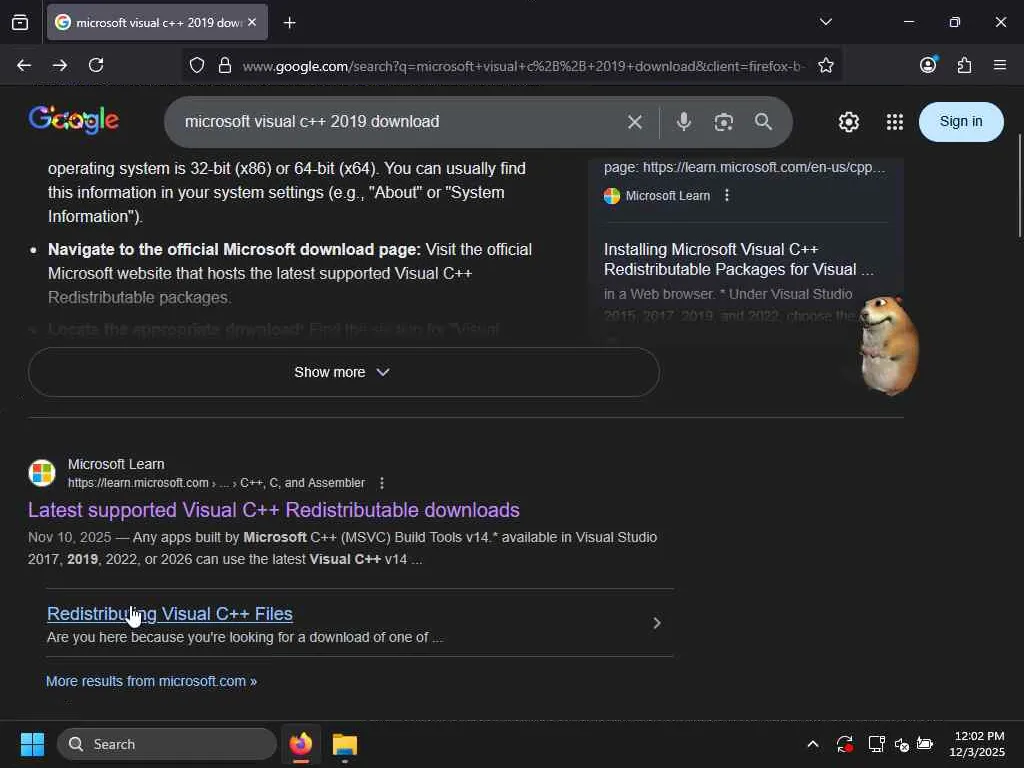1024x768 pixels.
Task: Open Google quick settings gear
Action: 848,121
